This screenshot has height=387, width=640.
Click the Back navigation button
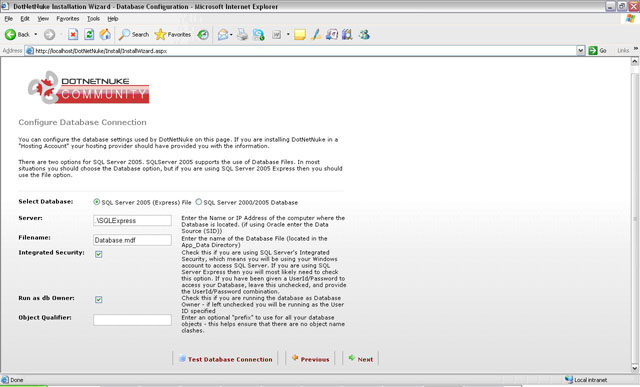[17, 35]
